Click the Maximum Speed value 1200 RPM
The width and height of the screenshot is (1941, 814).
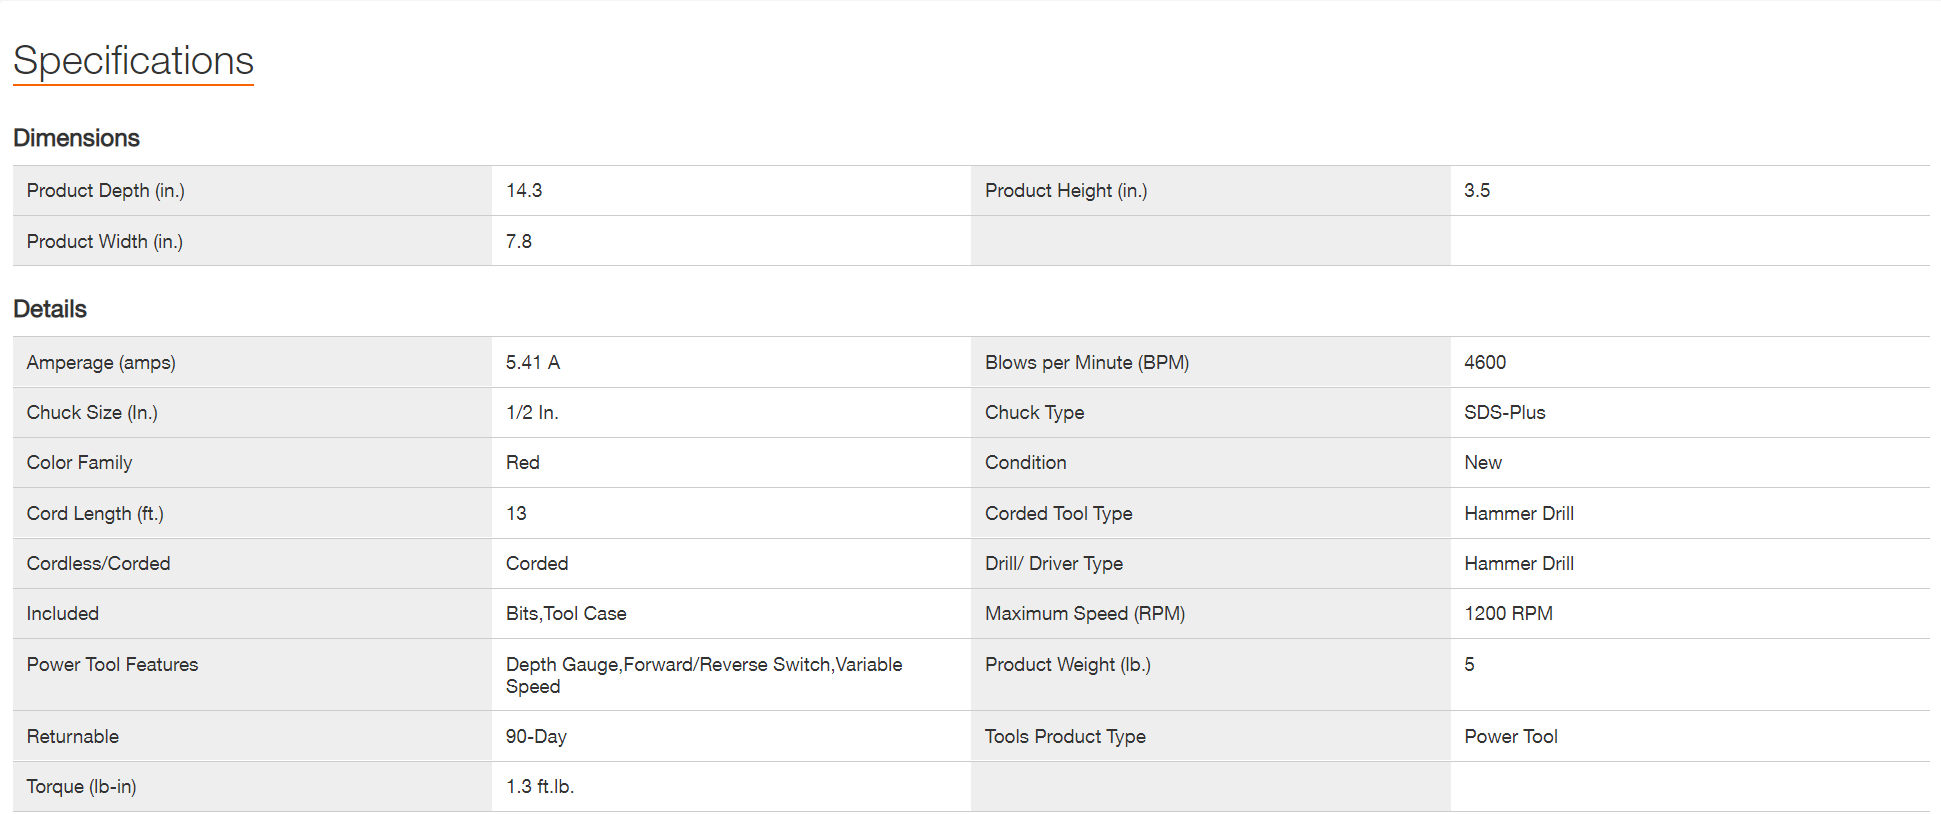1508,613
